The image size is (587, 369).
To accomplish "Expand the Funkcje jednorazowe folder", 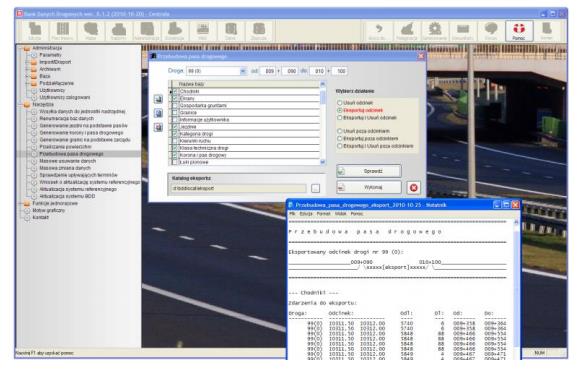I will point(26,204).
